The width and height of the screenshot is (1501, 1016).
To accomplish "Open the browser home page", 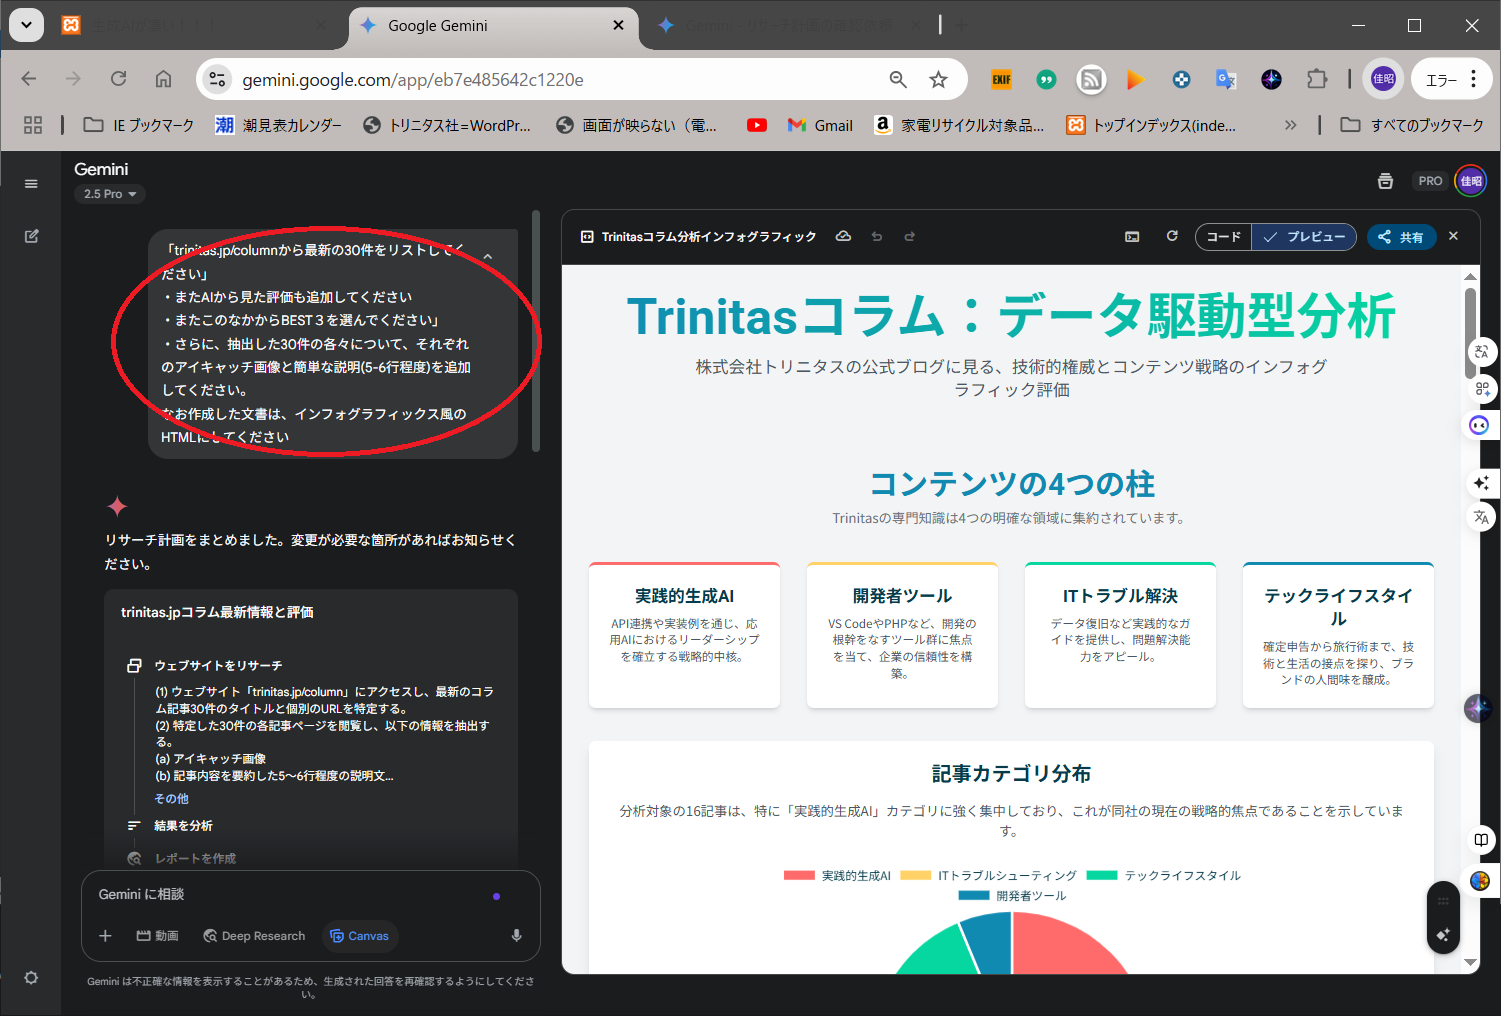I will click(163, 79).
